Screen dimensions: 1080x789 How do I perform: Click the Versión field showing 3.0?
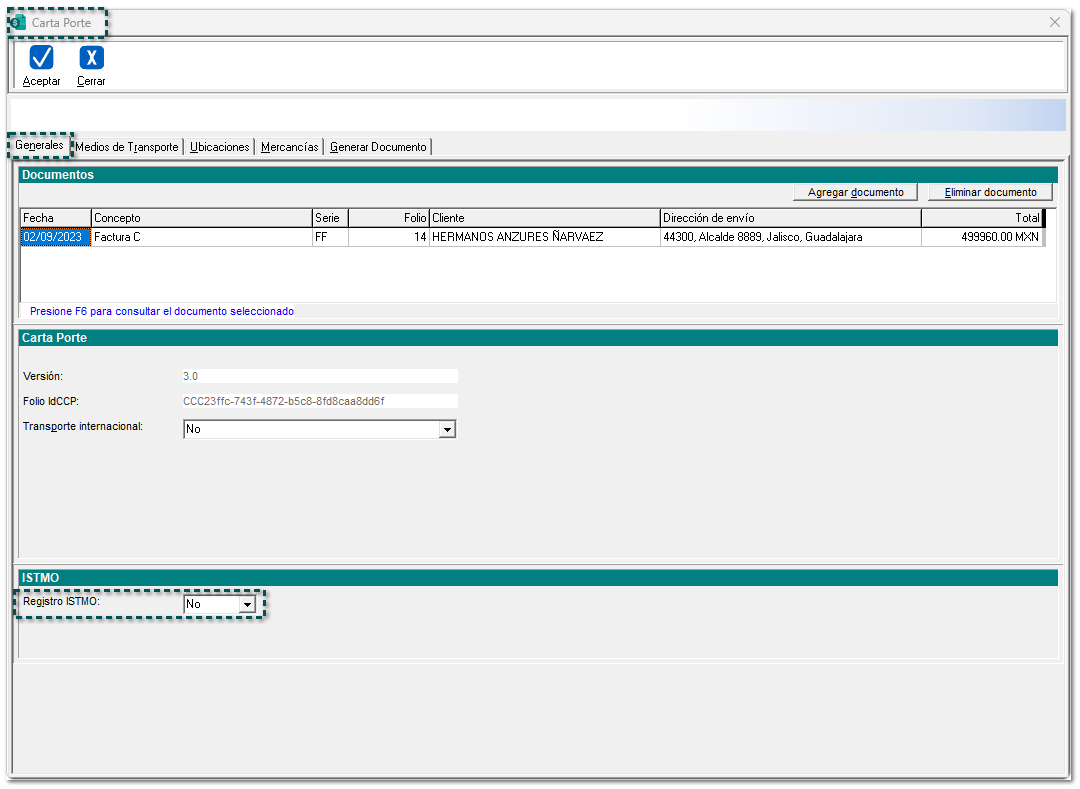tap(320, 376)
